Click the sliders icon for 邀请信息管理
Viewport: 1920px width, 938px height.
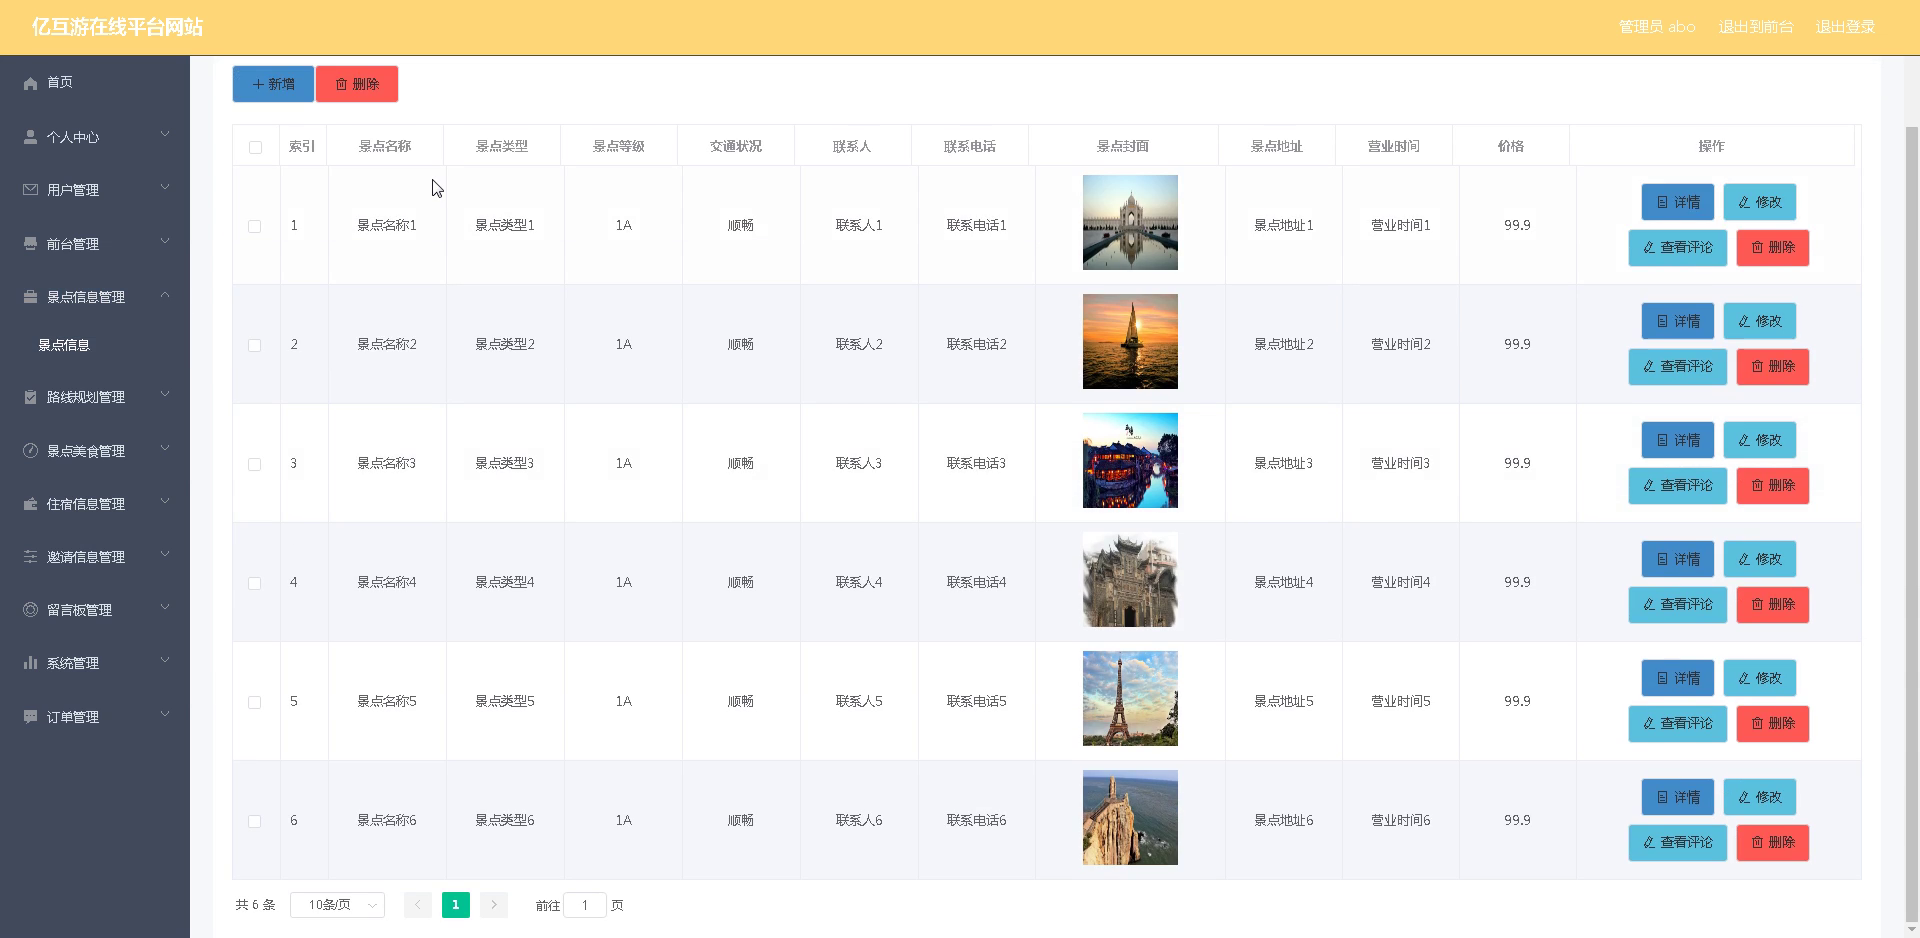(x=30, y=557)
